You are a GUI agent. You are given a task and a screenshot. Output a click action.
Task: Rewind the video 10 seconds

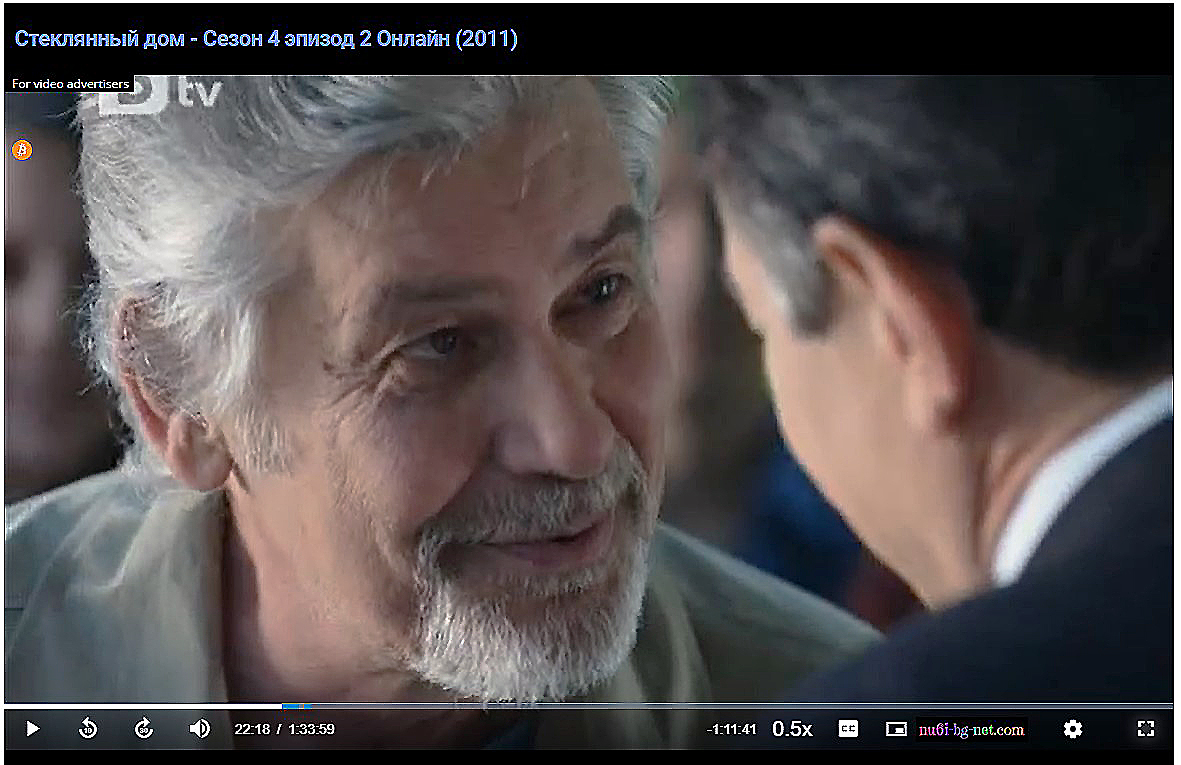(x=88, y=728)
